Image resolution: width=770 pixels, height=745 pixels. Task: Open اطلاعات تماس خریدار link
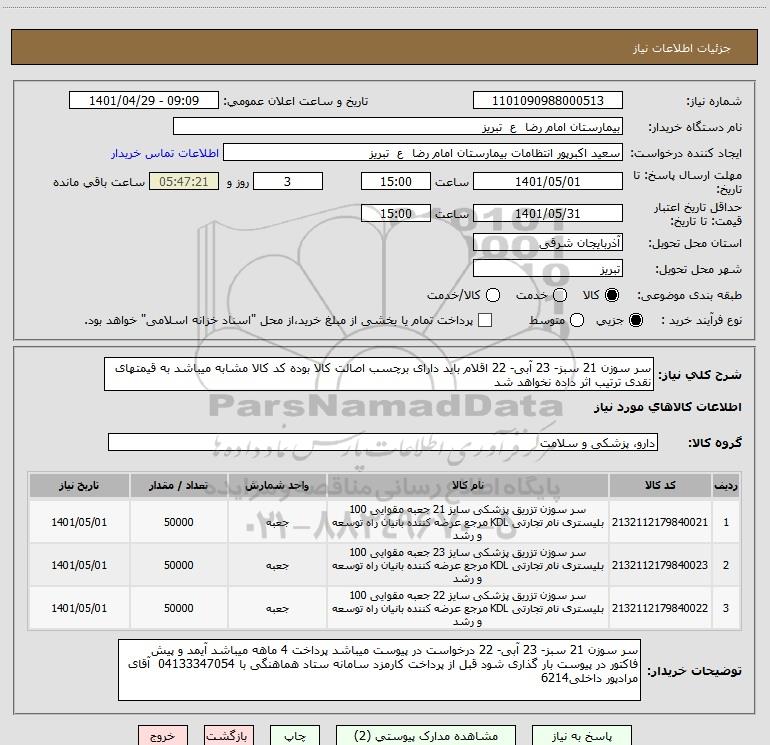(x=165, y=153)
